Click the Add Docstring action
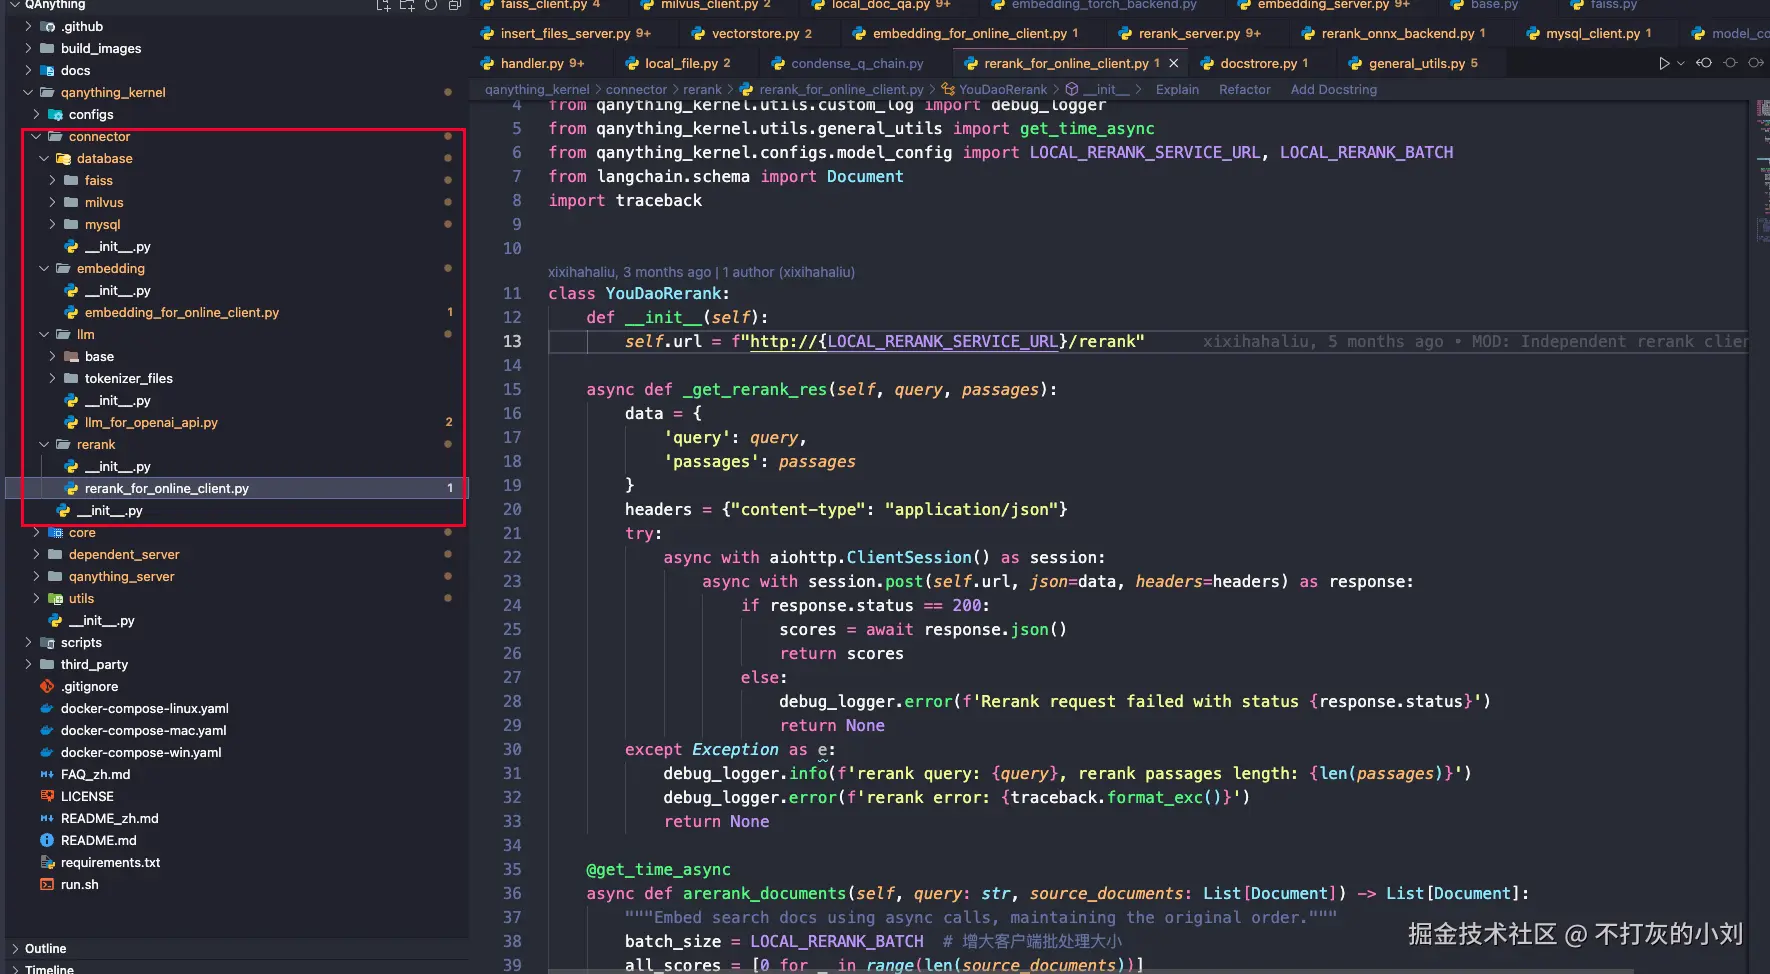The width and height of the screenshot is (1770, 974). tap(1334, 90)
